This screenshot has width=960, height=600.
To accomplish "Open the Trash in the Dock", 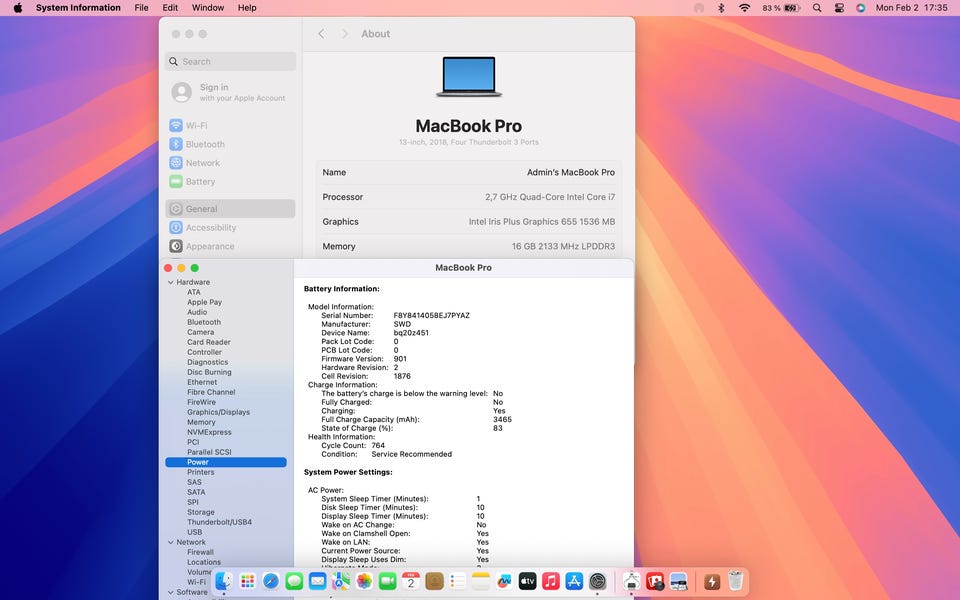I will 736,581.
